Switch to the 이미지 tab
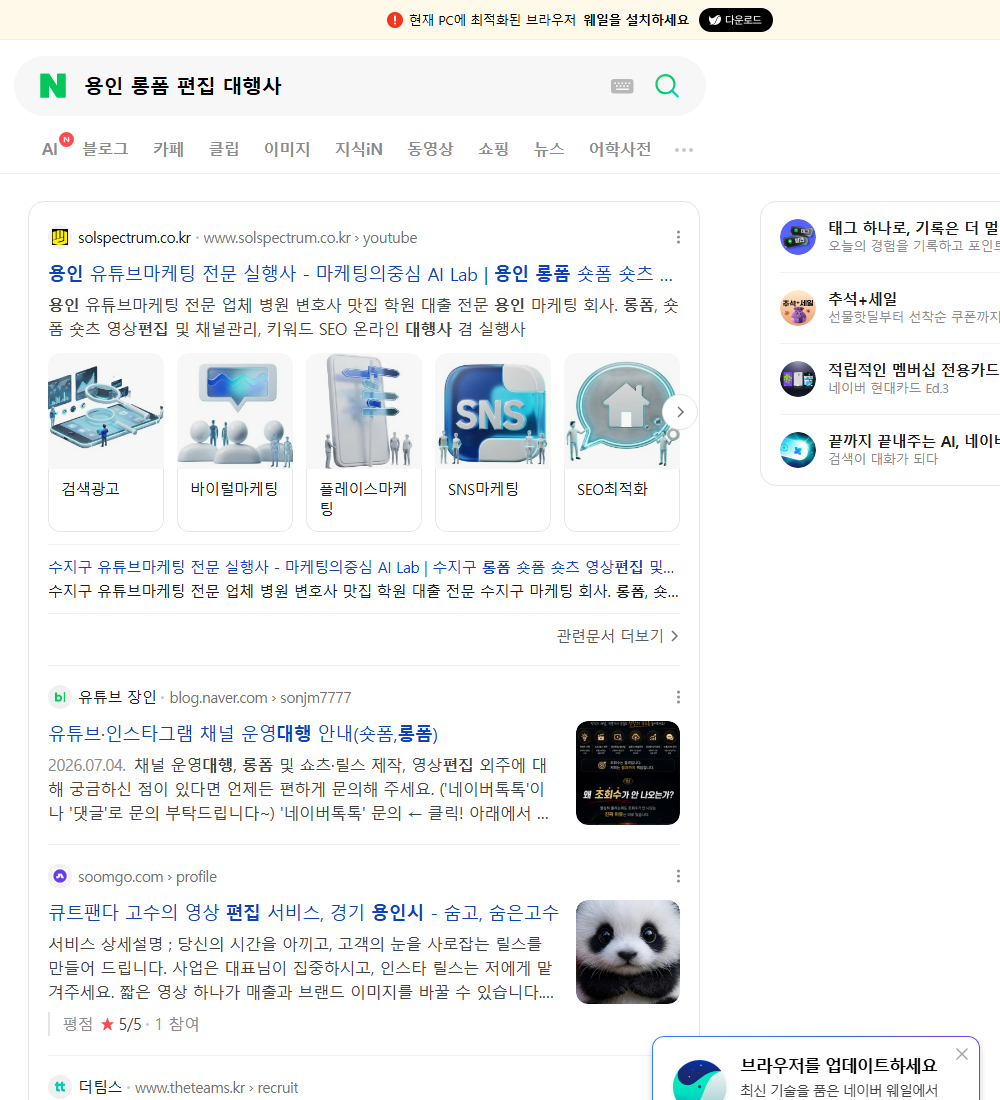1000x1100 pixels. (287, 149)
